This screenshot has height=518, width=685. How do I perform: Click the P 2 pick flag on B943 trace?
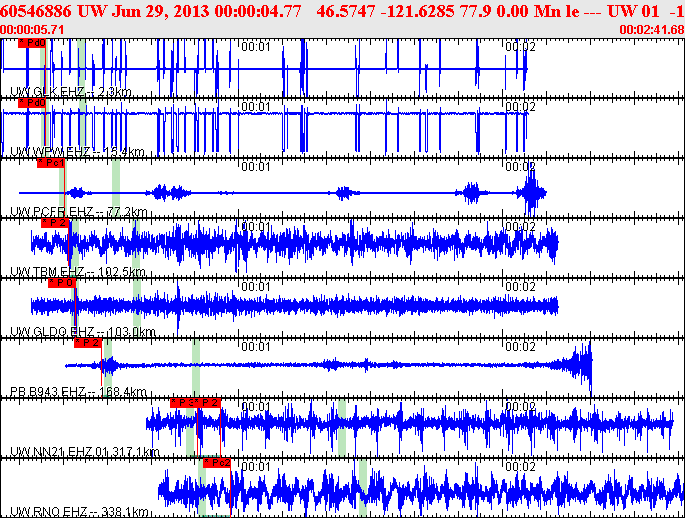[88, 343]
